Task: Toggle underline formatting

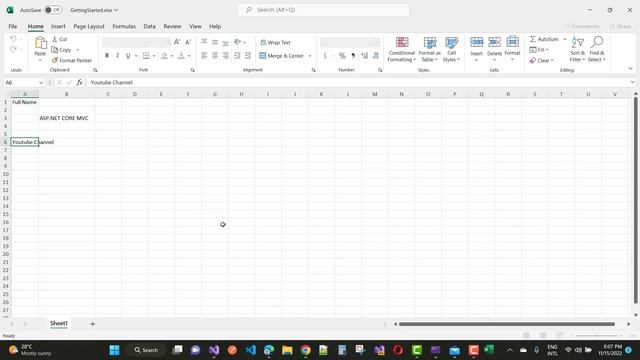Action: [x=128, y=56]
